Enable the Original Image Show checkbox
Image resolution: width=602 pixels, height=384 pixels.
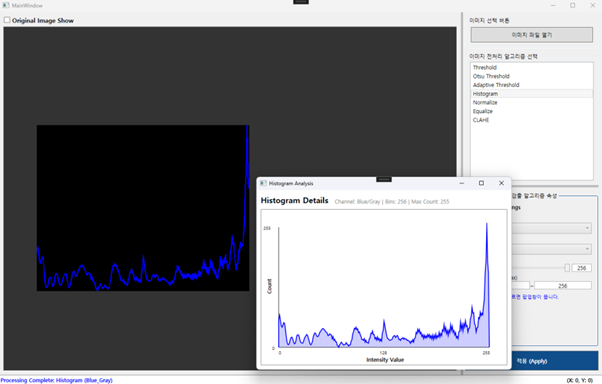click(7, 20)
